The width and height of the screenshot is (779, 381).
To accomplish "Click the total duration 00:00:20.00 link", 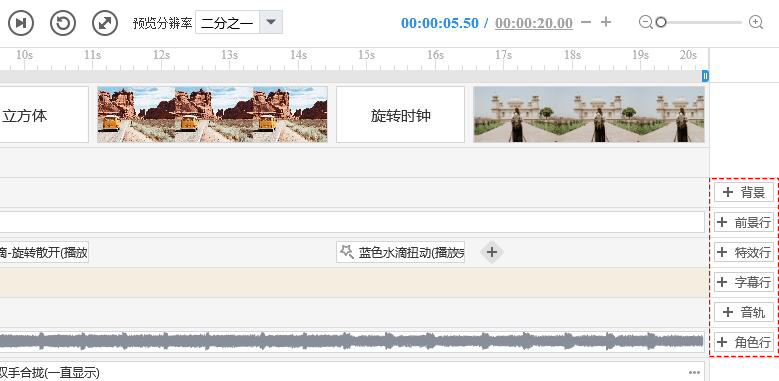I will point(534,23).
